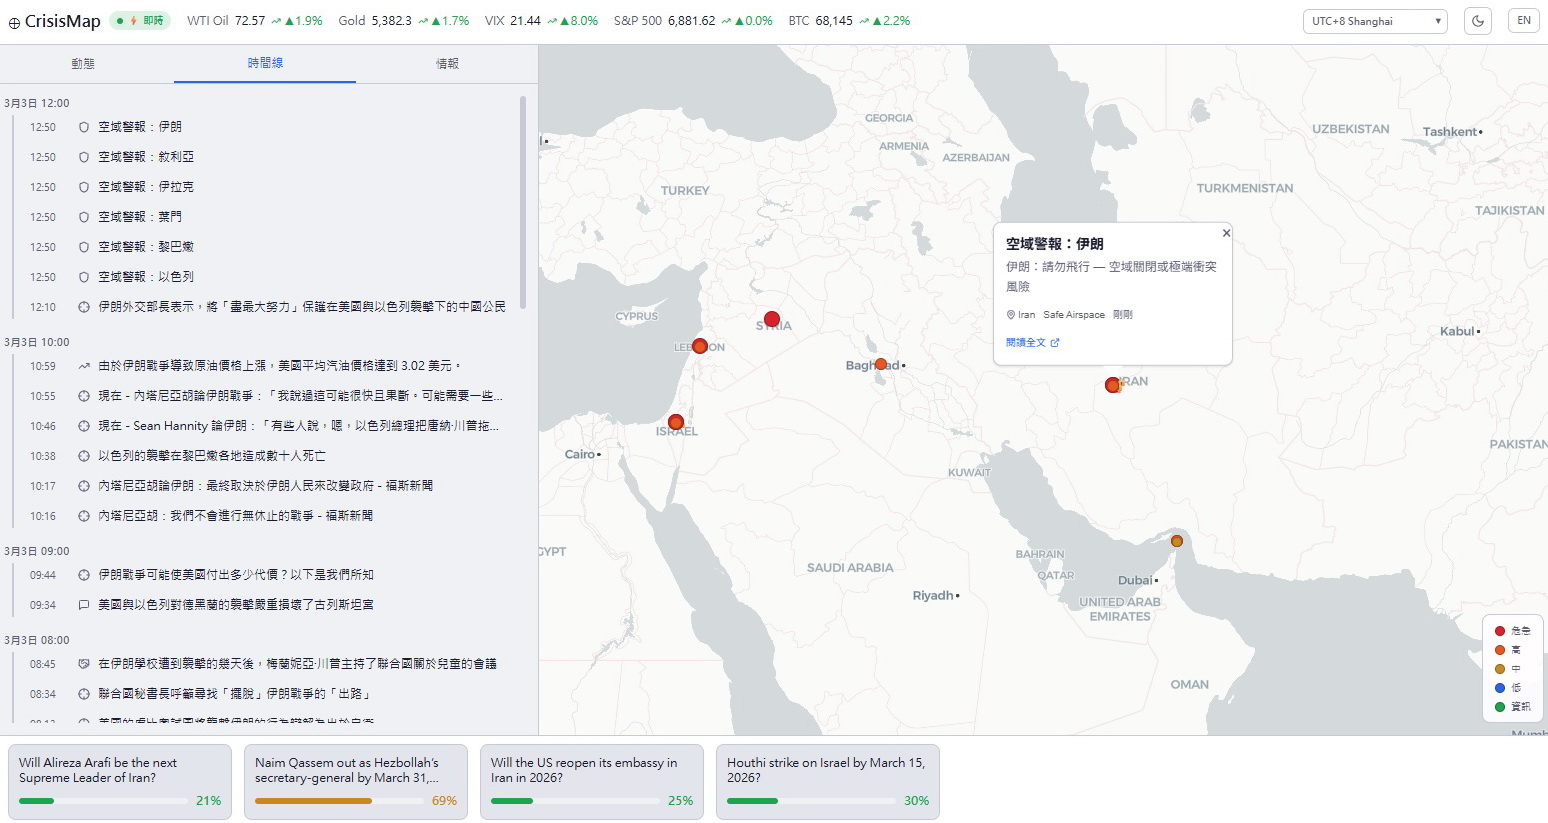Open the UTC+8 Shanghai timezone dropdown
The image size is (1548, 823).
pos(1375,21)
